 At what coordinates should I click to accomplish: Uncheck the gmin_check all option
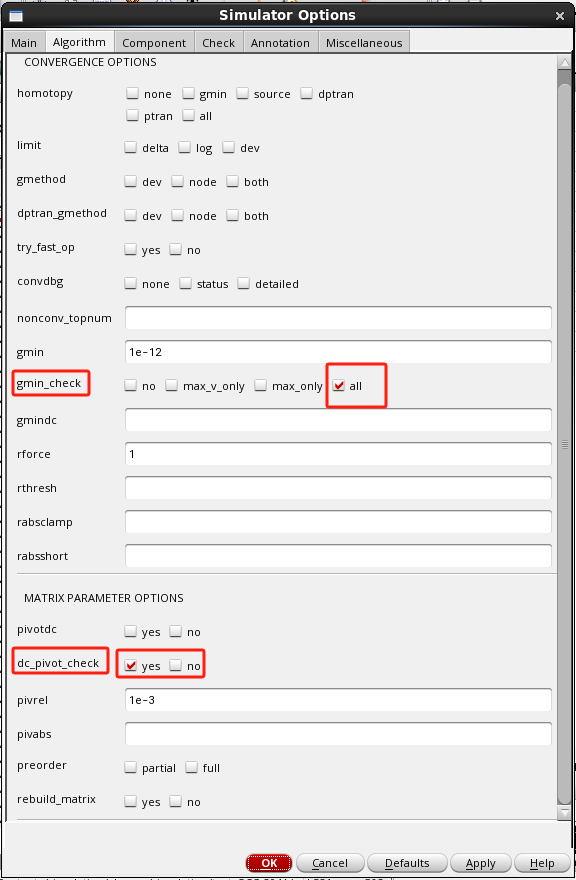pyautogui.click(x=339, y=385)
